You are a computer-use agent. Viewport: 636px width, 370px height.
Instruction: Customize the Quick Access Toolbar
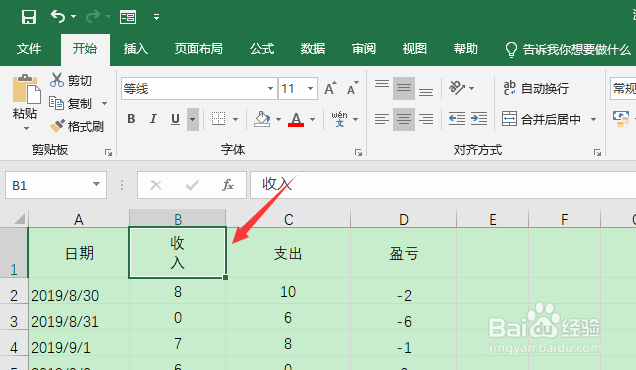[x=156, y=17]
